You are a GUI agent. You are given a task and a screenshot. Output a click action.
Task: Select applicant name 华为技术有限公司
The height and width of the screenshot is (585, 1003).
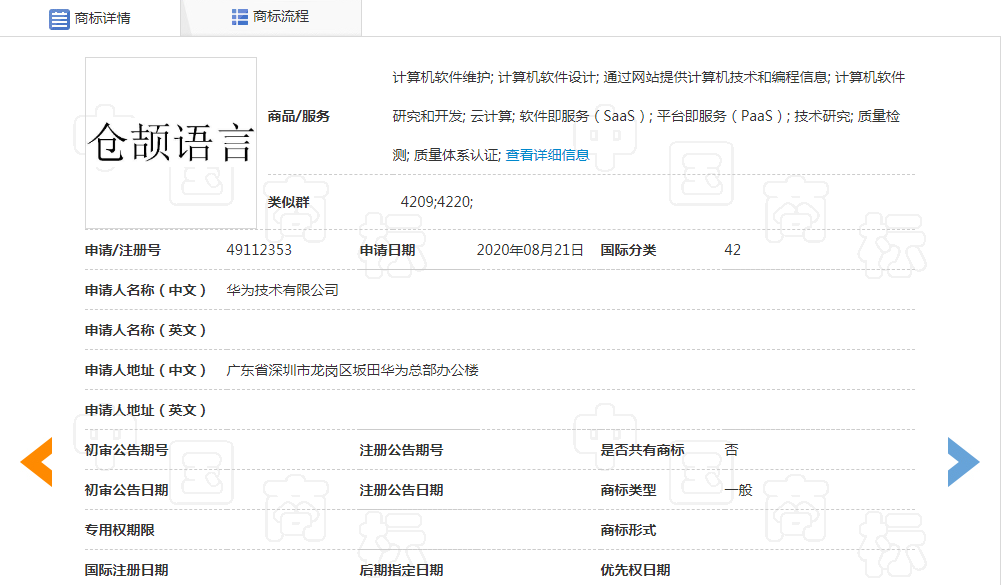pyautogui.click(x=282, y=290)
